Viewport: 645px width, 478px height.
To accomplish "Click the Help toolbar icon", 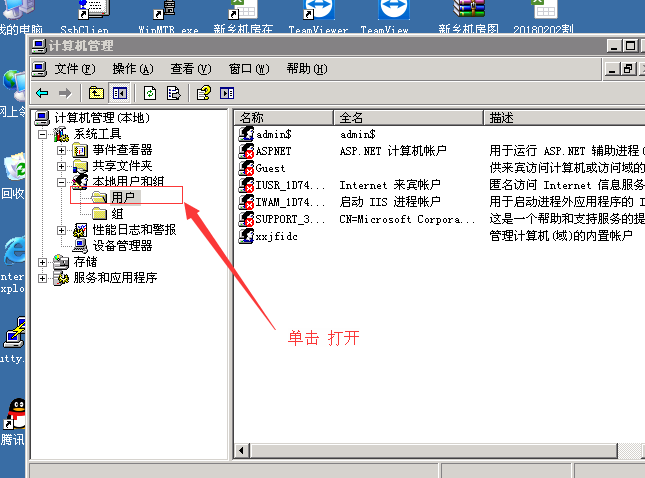I will [203, 93].
